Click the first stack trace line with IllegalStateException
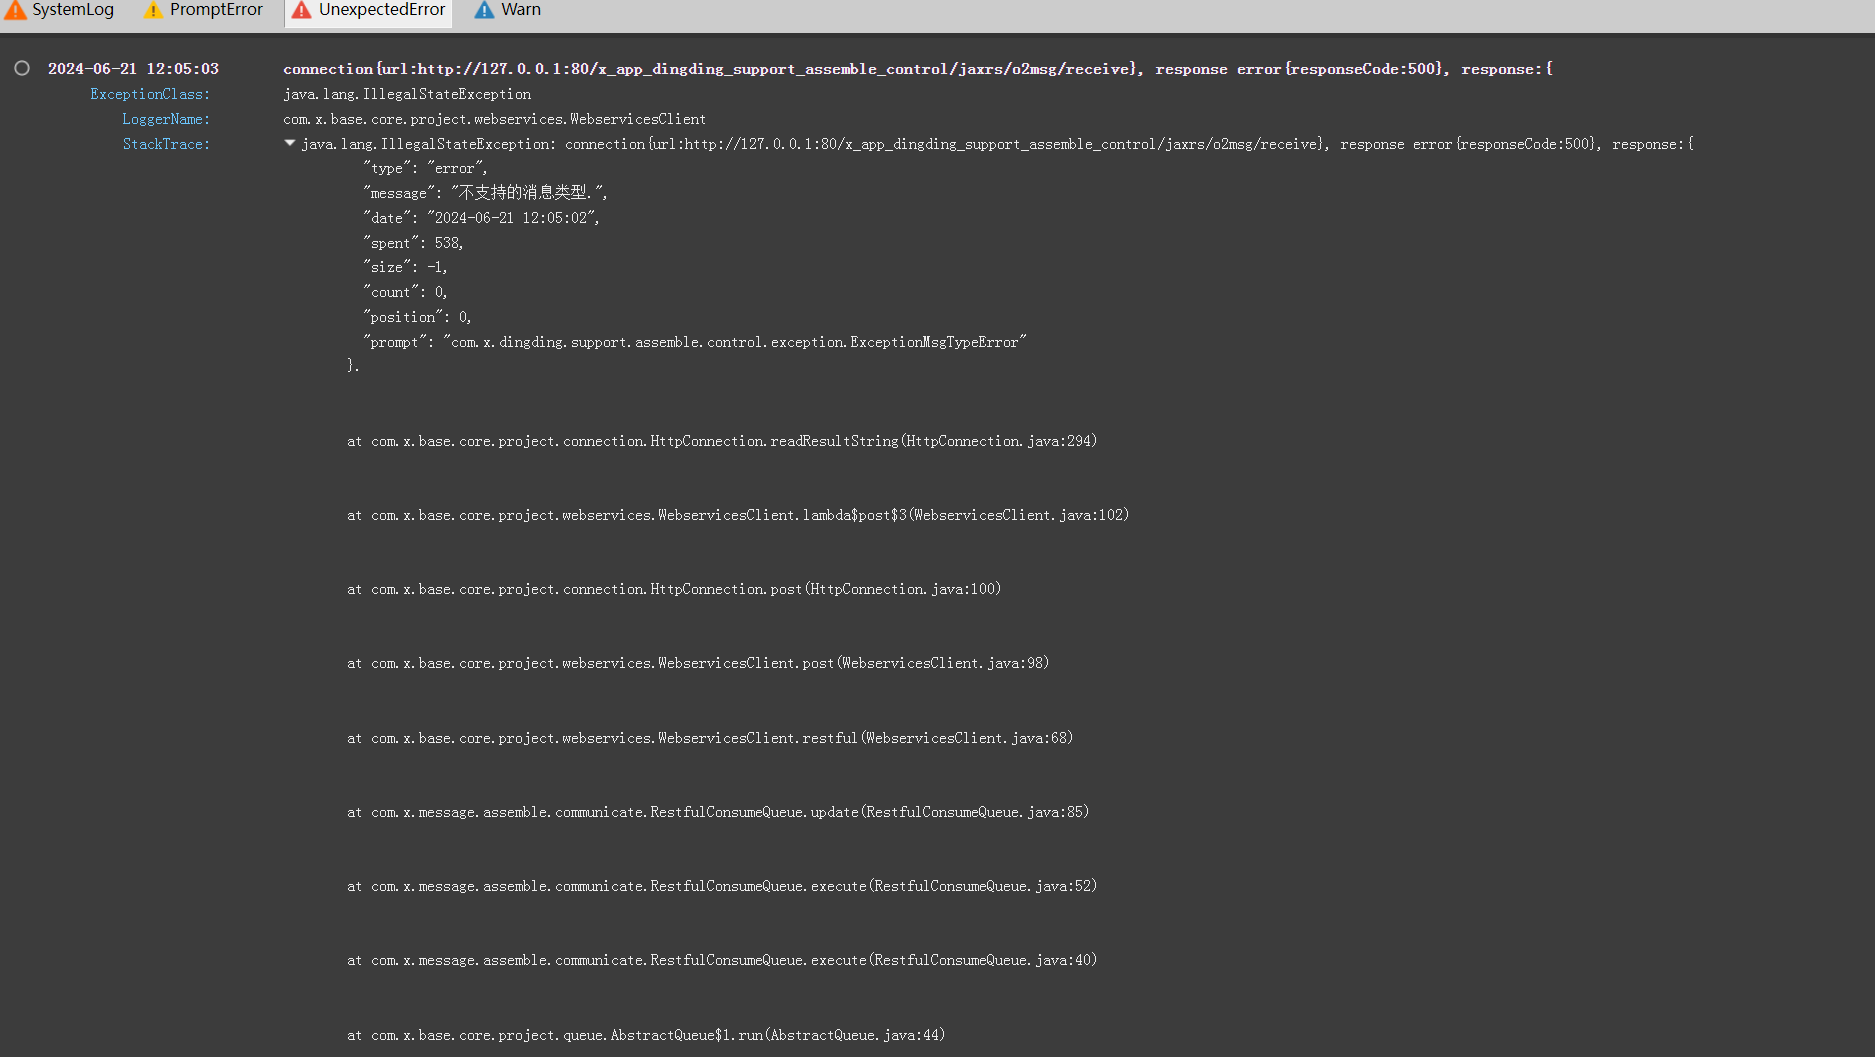Viewport: 1875px width, 1057px height. [x=998, y=144]
